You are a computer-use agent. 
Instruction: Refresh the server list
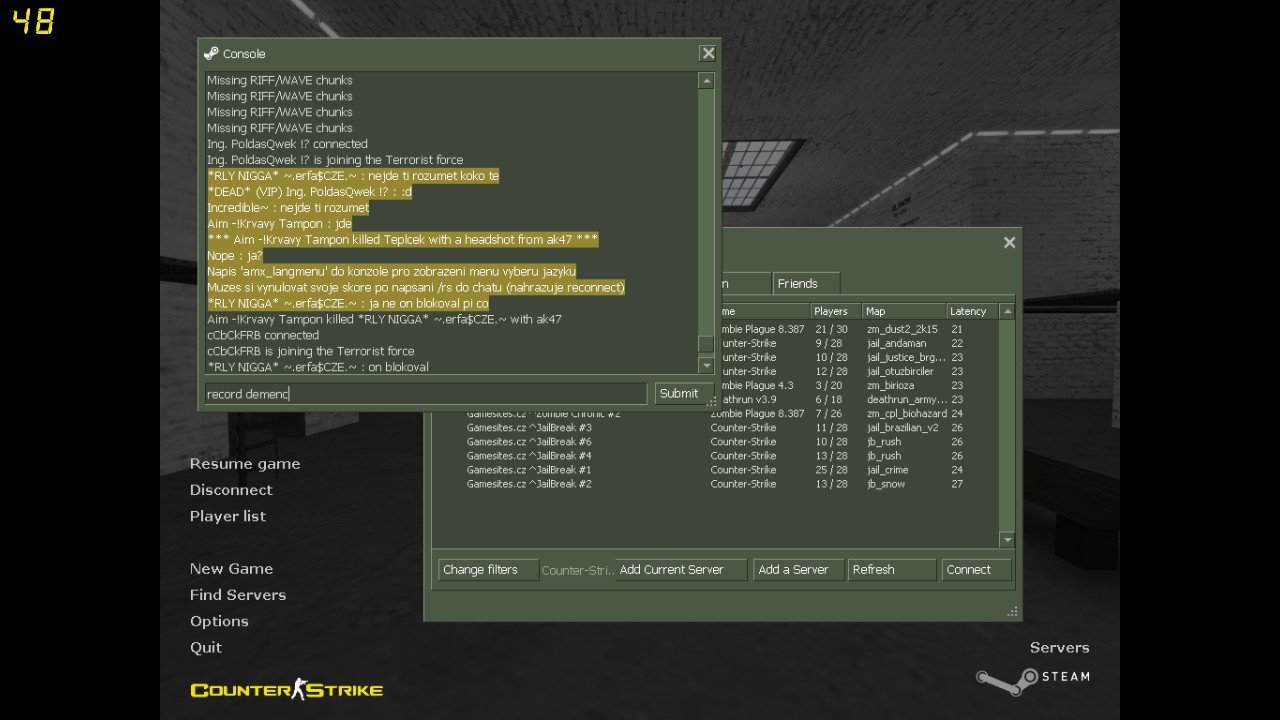coord(891,570)
